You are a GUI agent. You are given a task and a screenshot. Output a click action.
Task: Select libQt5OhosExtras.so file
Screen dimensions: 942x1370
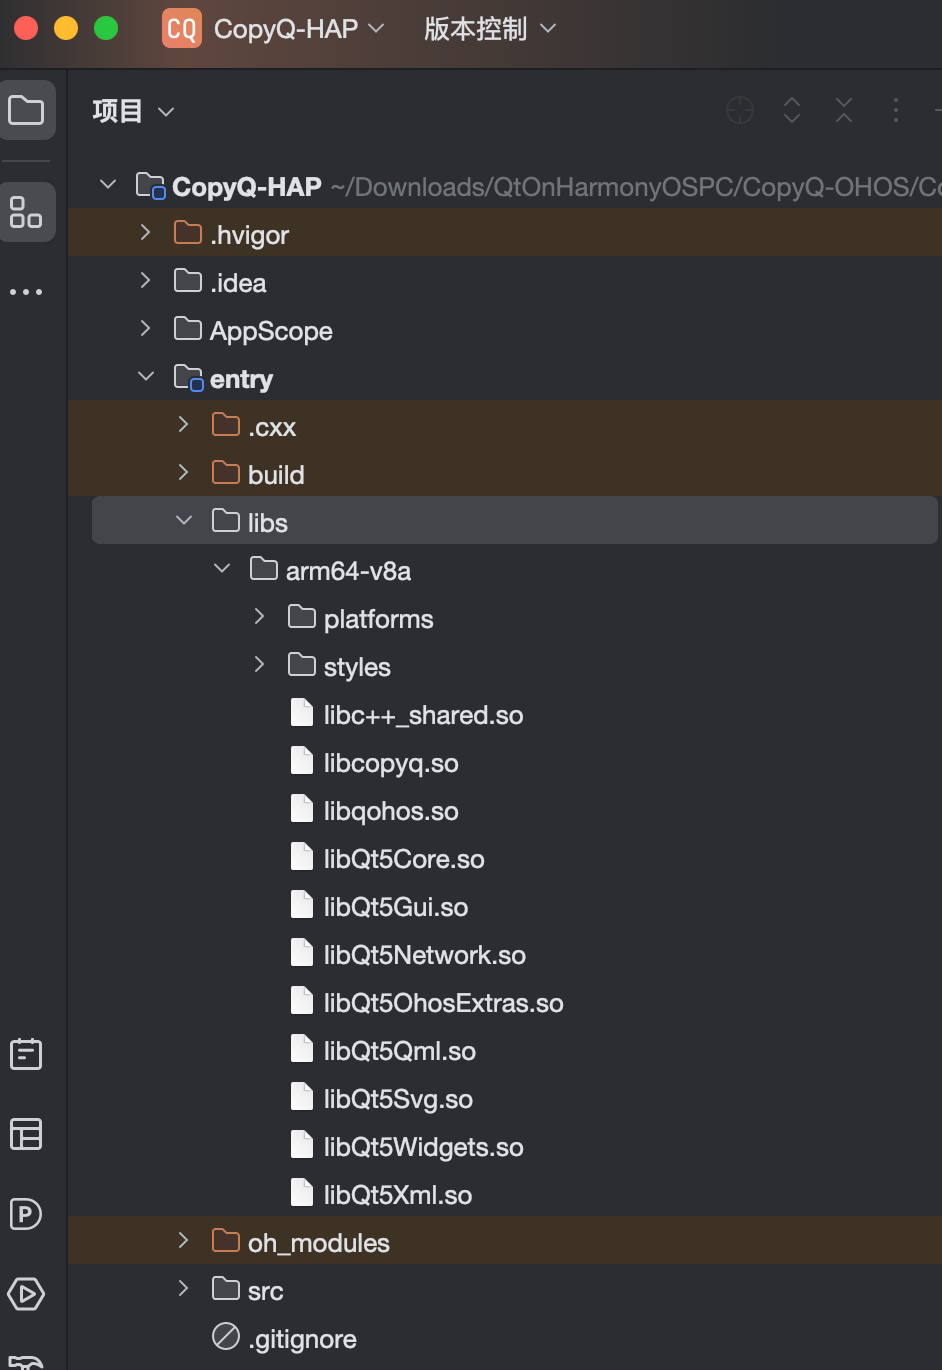444,1003
